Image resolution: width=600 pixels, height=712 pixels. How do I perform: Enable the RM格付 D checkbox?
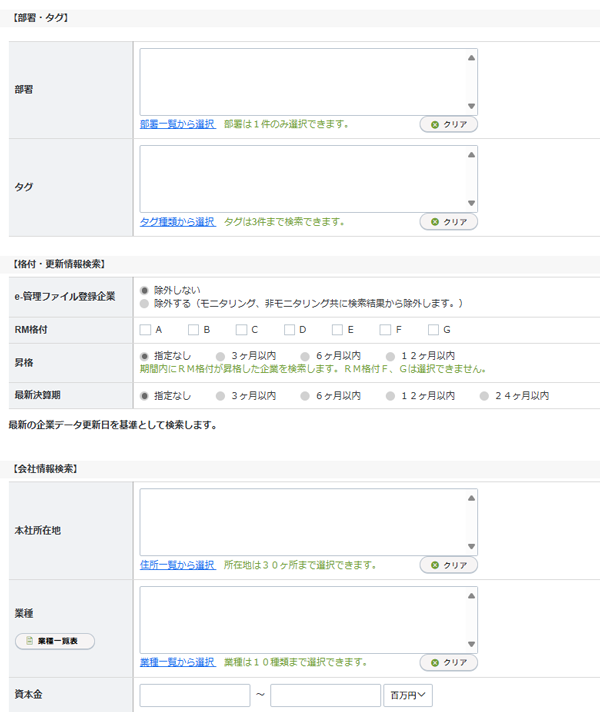point(289,329)
